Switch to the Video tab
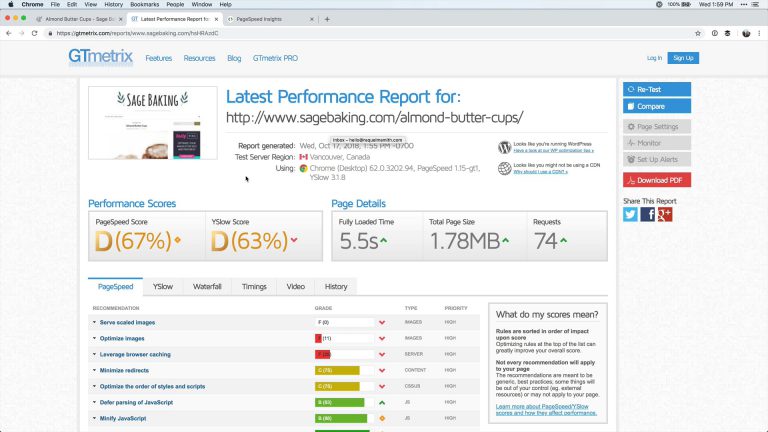This screenshot has width=768, height=432. pos(296,287)
